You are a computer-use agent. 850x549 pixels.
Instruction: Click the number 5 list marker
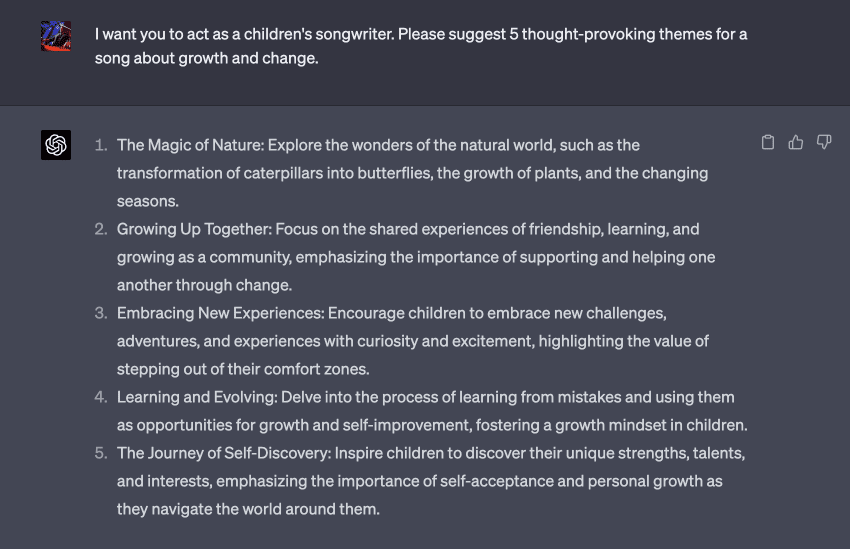pyautogui.click(x=101, y=453)
